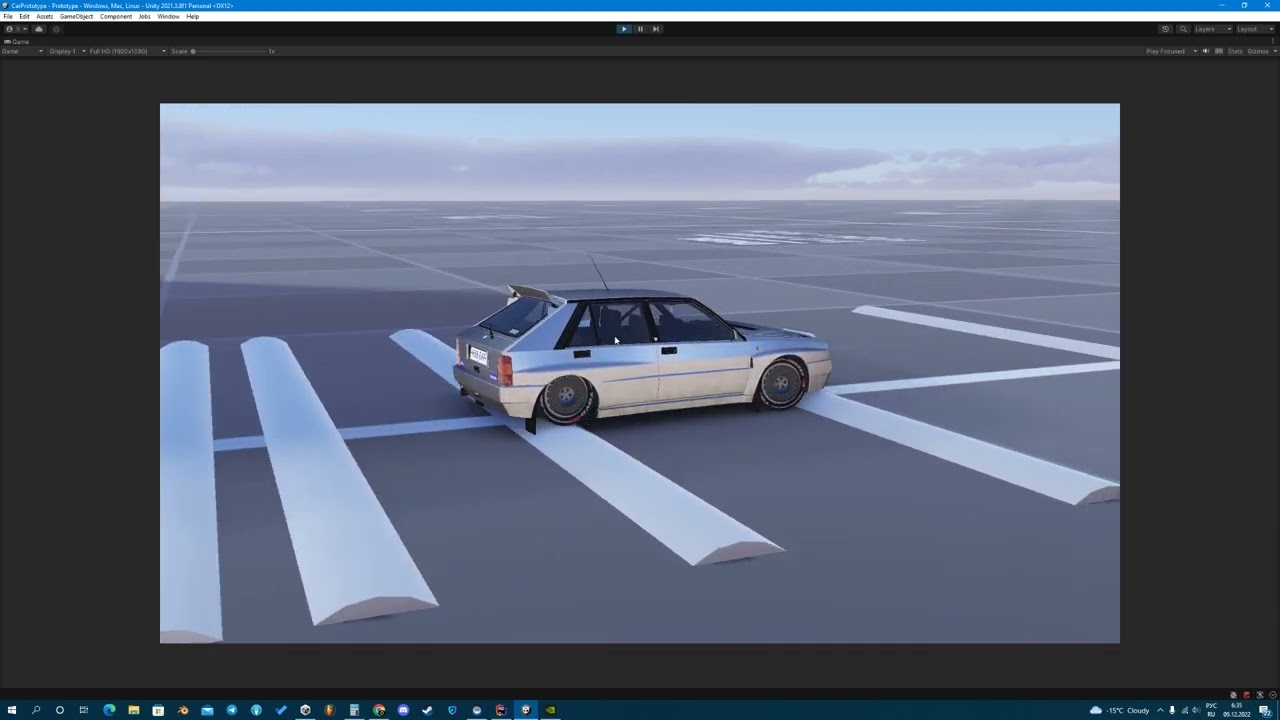Image resolution: width=1280 pixels, height=720 pixels.
Task: Open the -15°C Cloudy weather widget
Action: (1119, 710)
